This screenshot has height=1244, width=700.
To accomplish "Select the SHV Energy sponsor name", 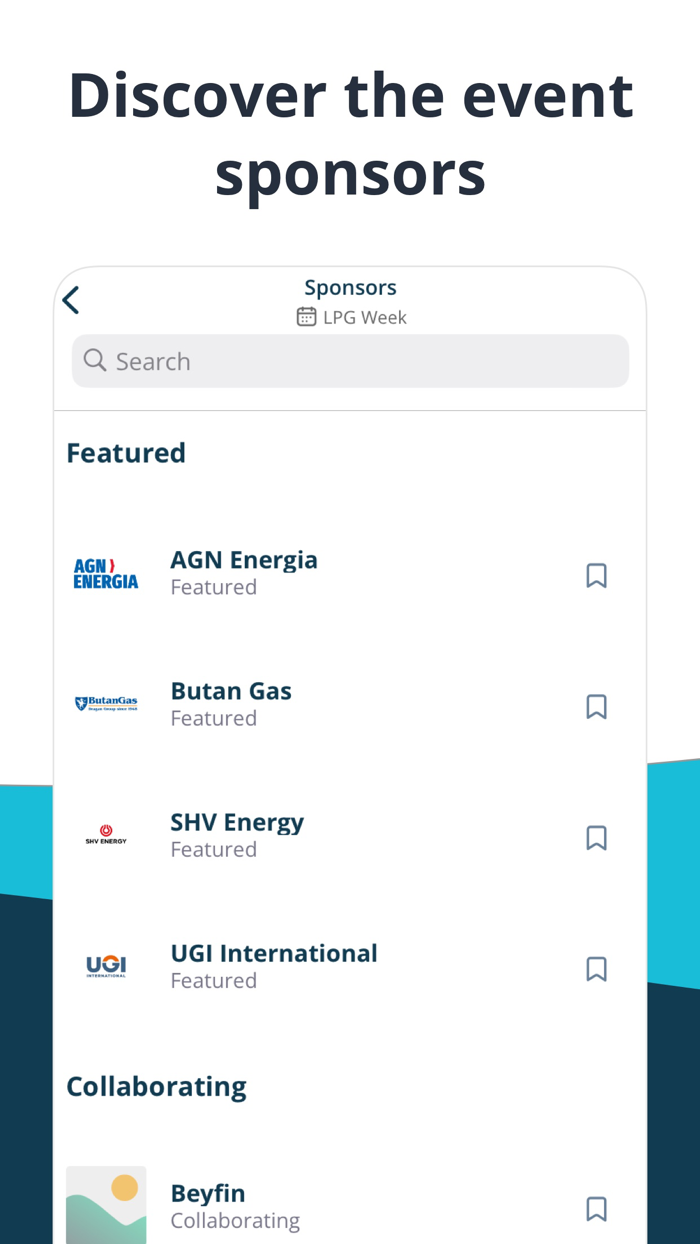I will point(237,821).
